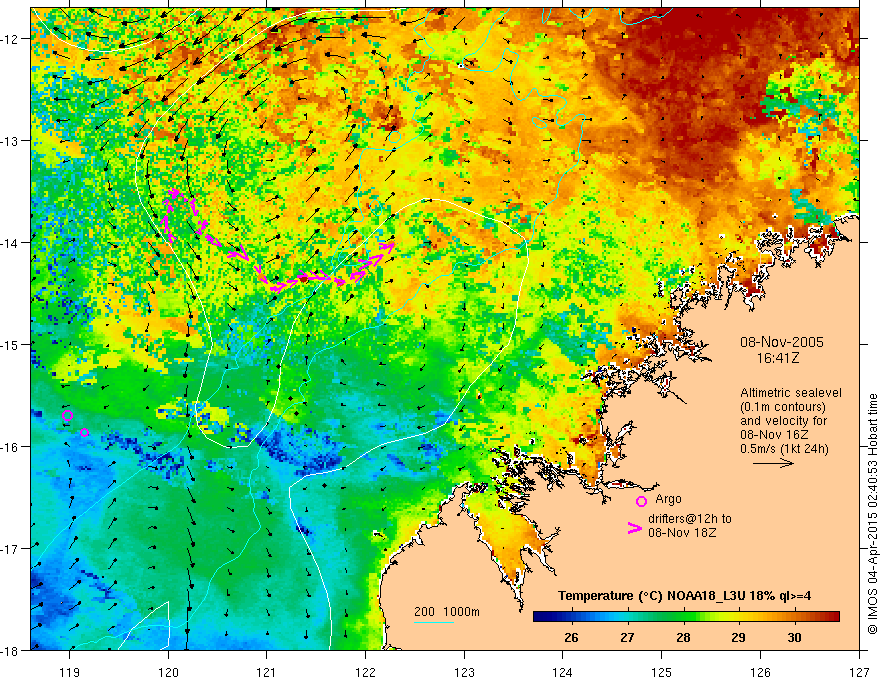Click the dark red end of temperature colorbar
This screenshot has width=880, height=680.
833,617
